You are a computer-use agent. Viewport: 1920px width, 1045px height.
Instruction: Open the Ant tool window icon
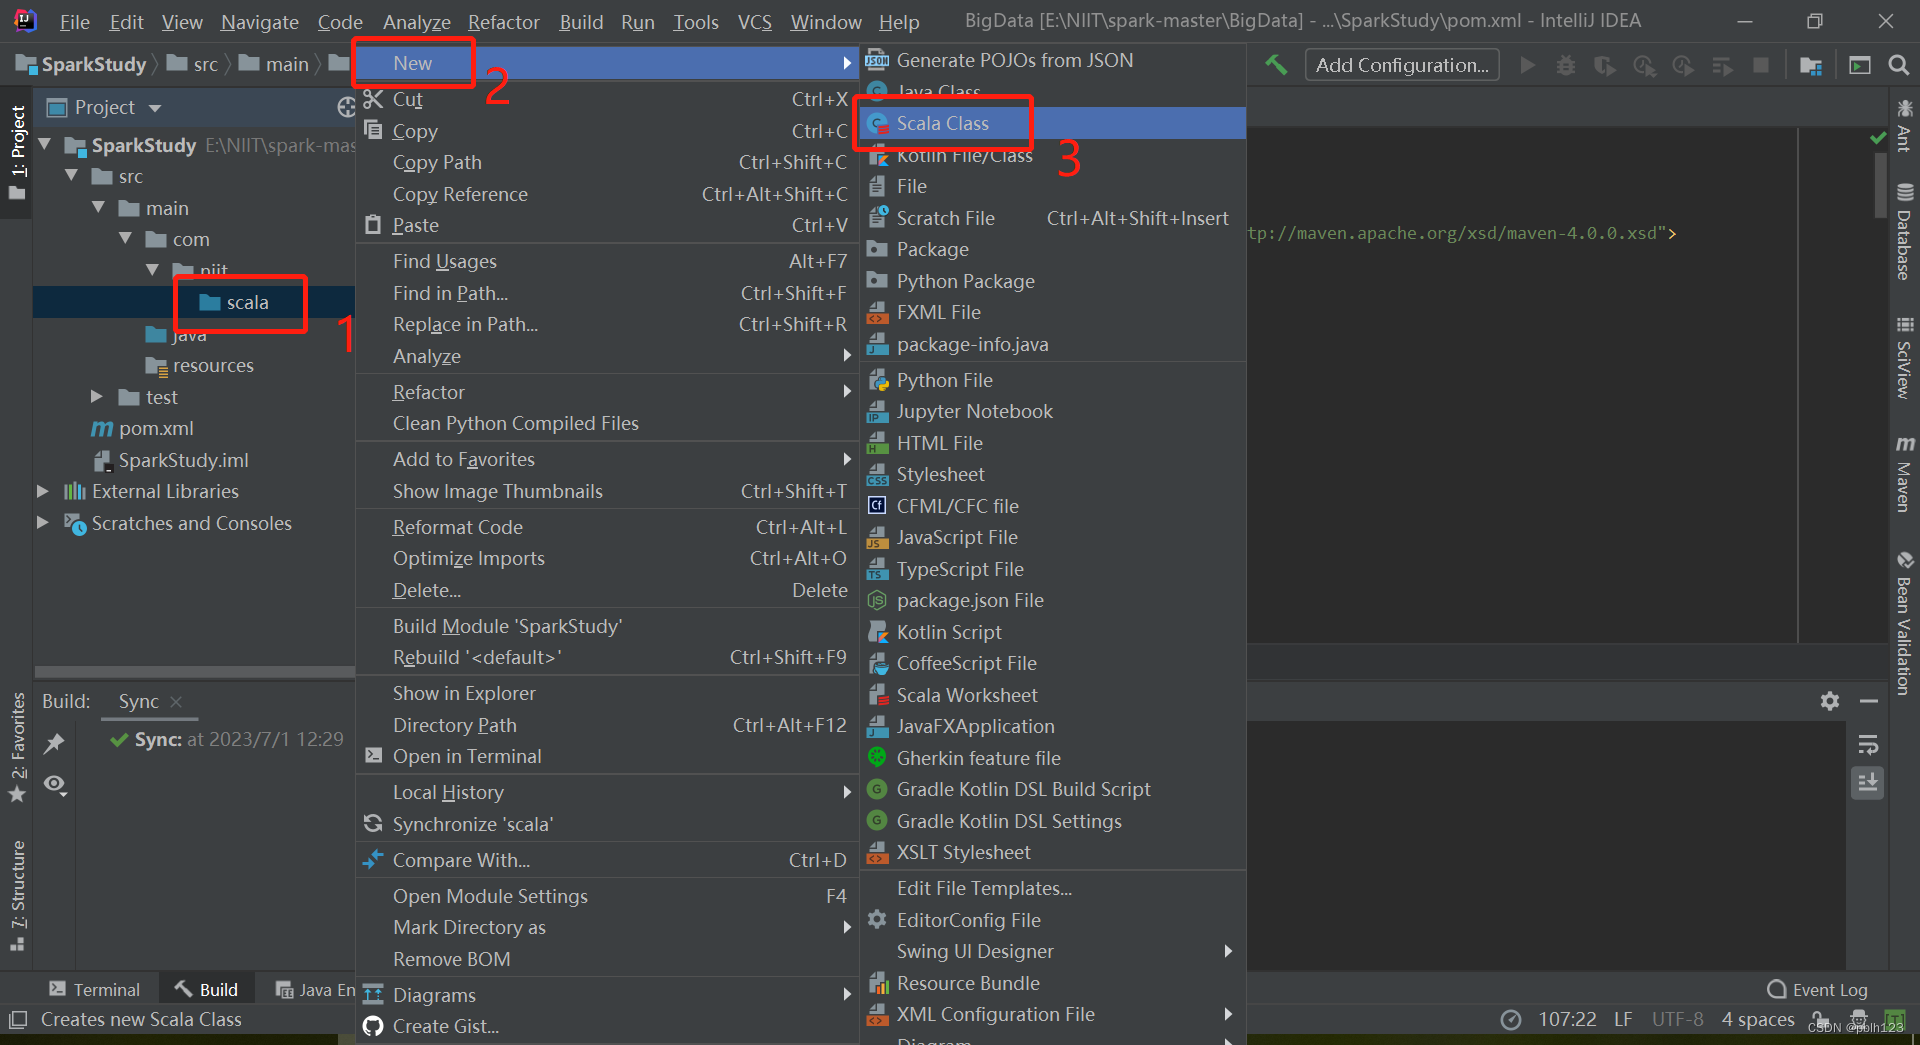pos(1904,125)
